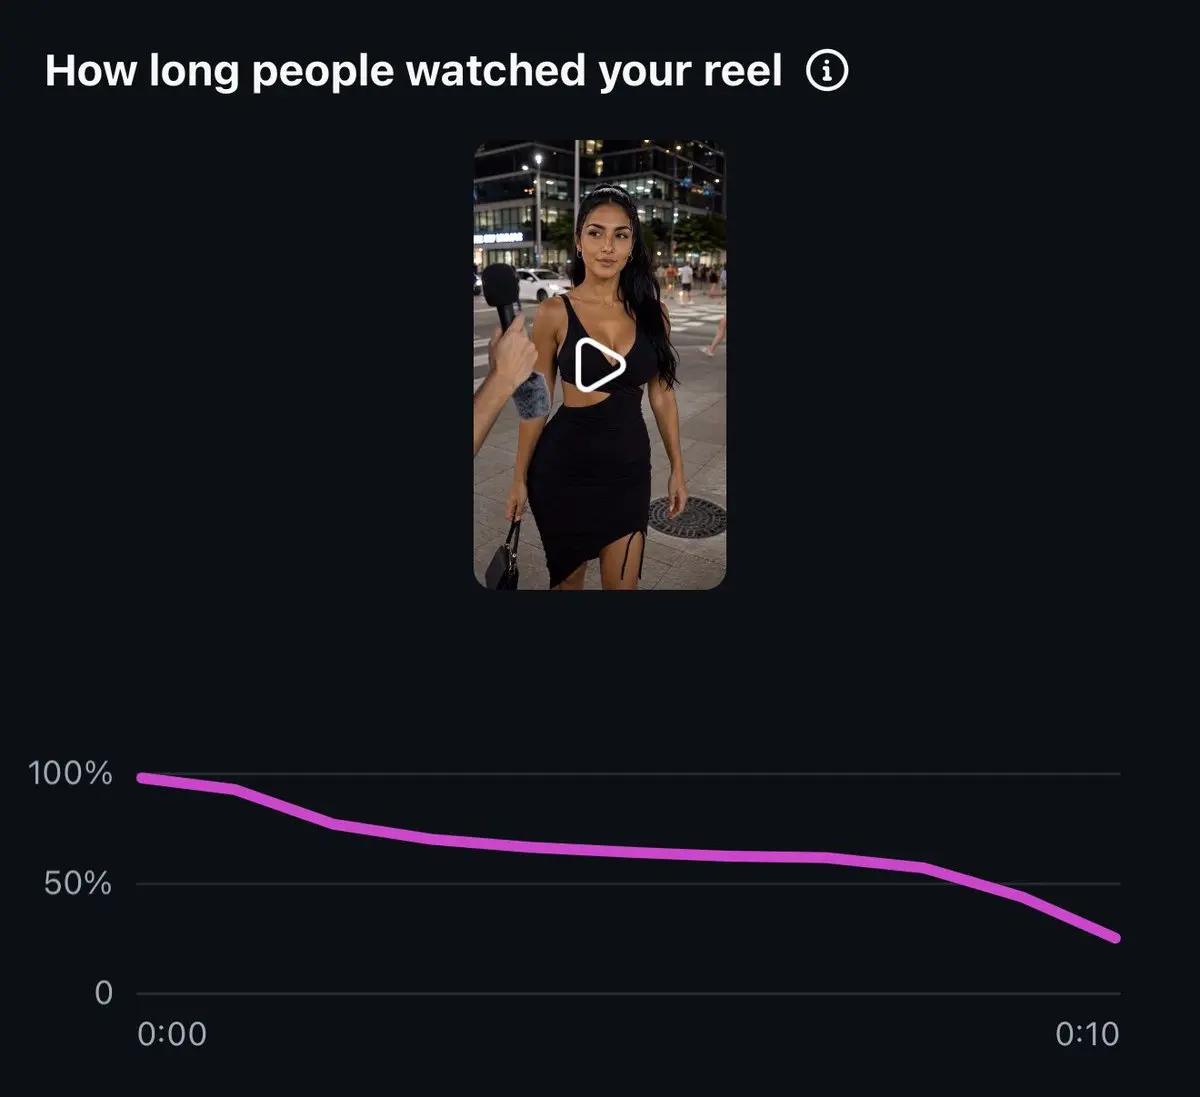This screenshot has height=1097, width=1200.
Task: Click the 100% horizontal gridline
Action: (628, 773)
